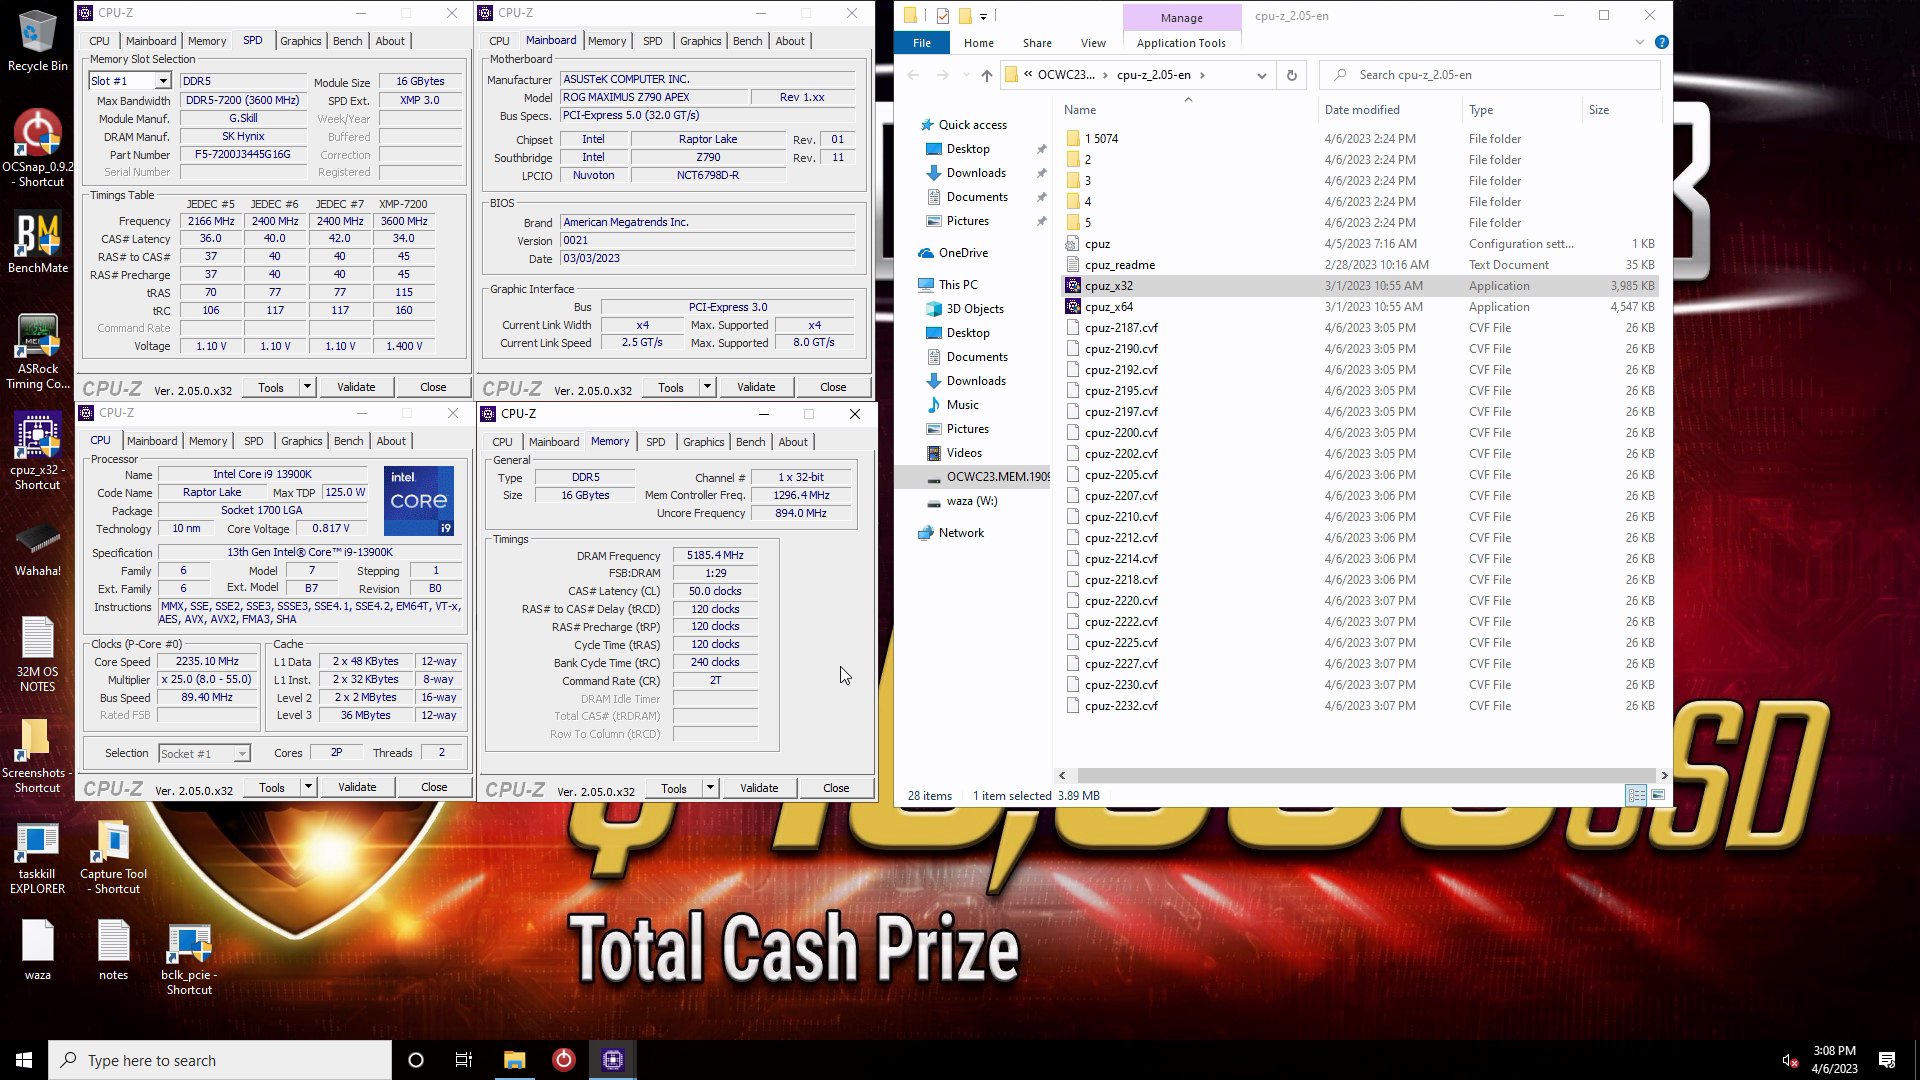Open Tools dropdown arrow in Mainboard window
This screenshot has height=1080, width=1920.
click(x=707, y=387)
